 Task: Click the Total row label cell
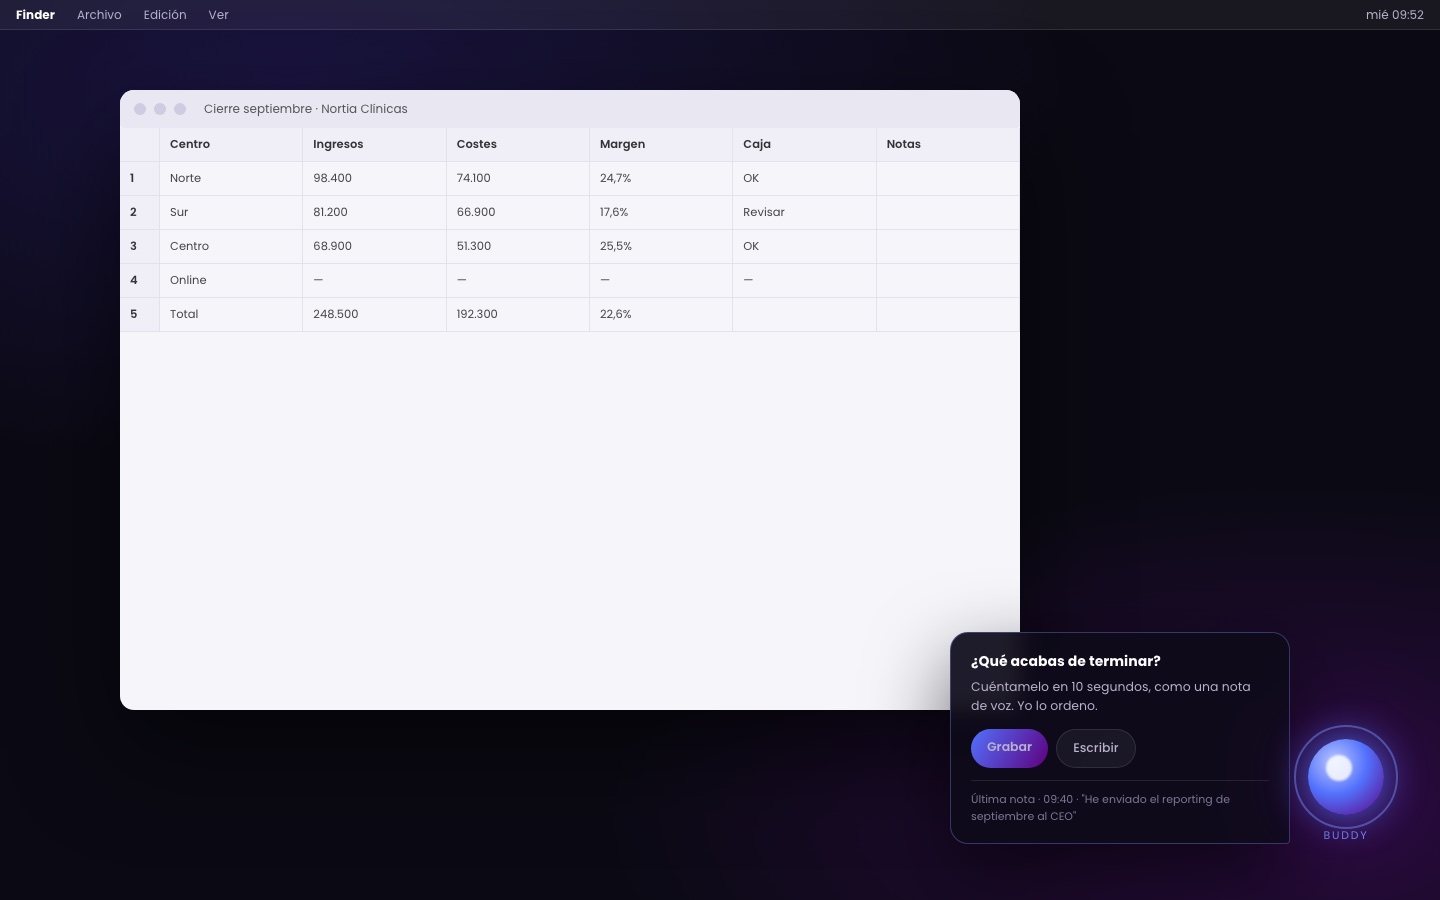click(x=231, y=314)
